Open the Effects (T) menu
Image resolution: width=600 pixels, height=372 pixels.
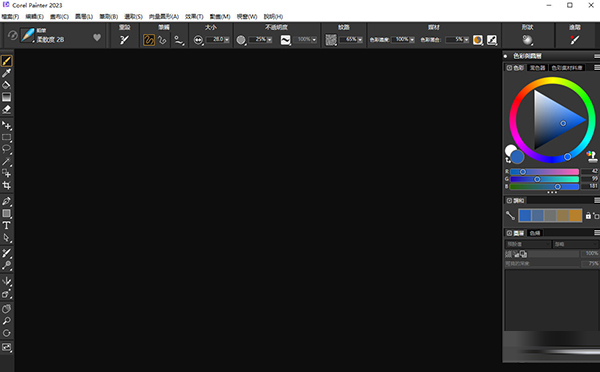tap(194, 16)
